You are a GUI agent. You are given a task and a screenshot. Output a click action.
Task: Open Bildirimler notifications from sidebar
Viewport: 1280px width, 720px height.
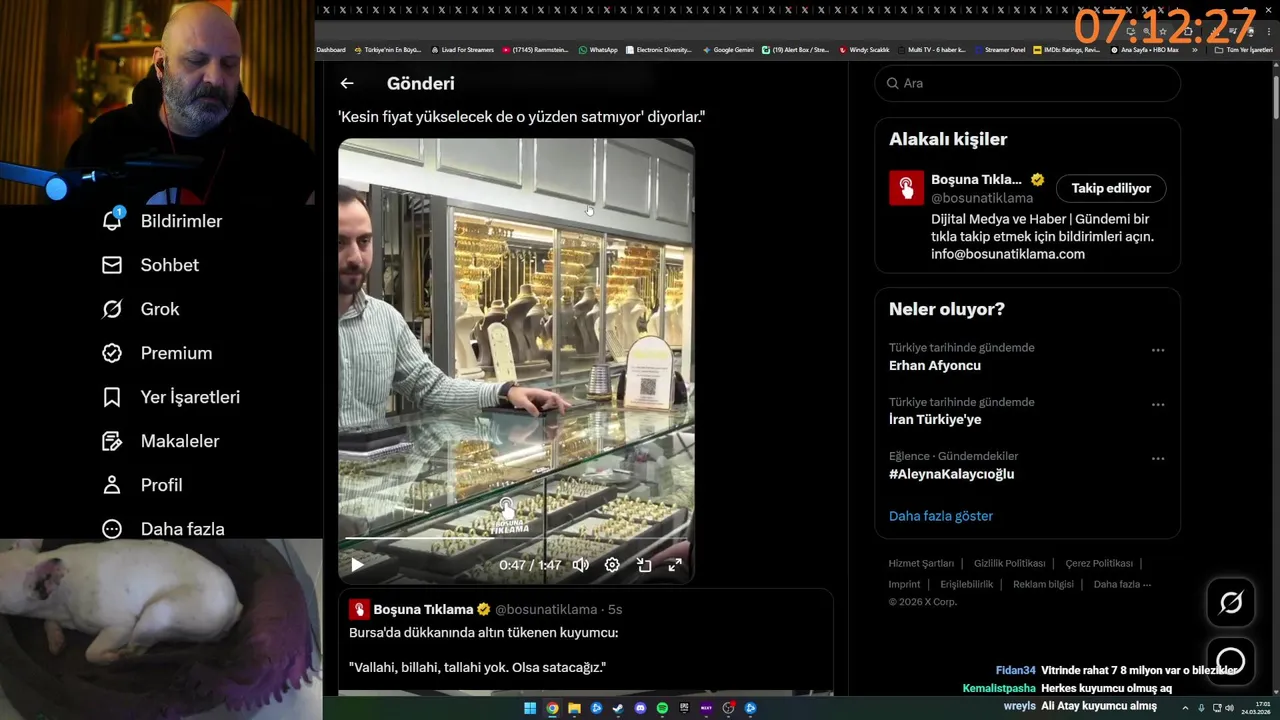pos(162,221)
